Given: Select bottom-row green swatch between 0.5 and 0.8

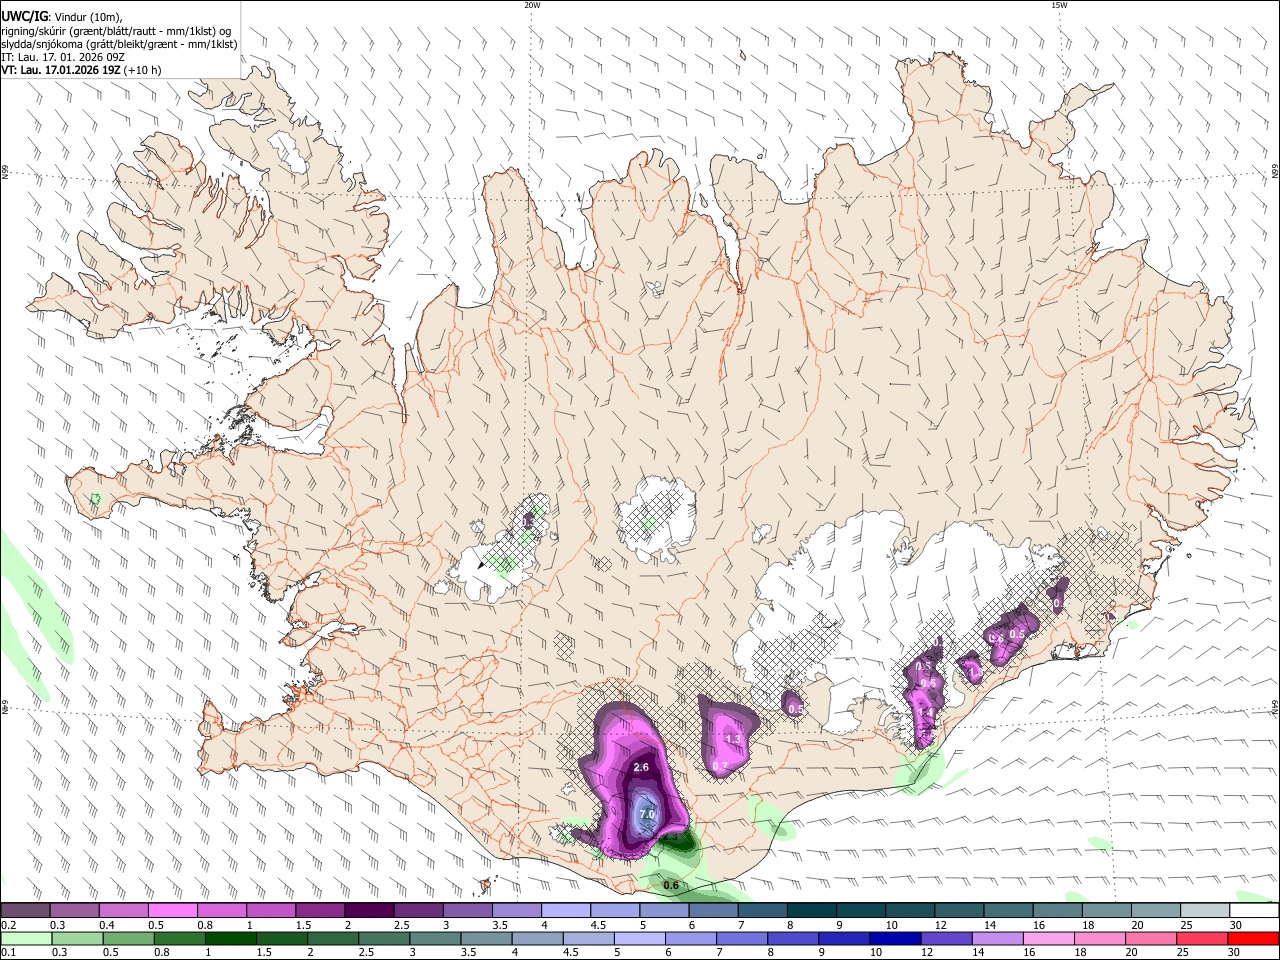Looking at the screenshot, I should click(128, 938).
